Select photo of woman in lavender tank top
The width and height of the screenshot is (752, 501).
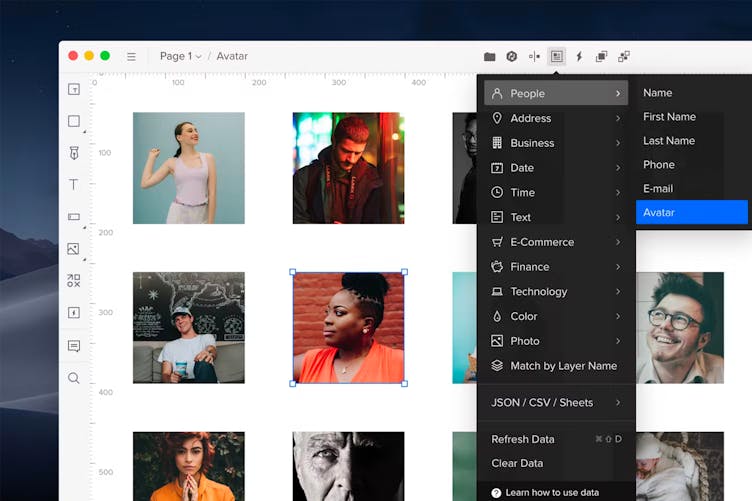tap(188, 168)
